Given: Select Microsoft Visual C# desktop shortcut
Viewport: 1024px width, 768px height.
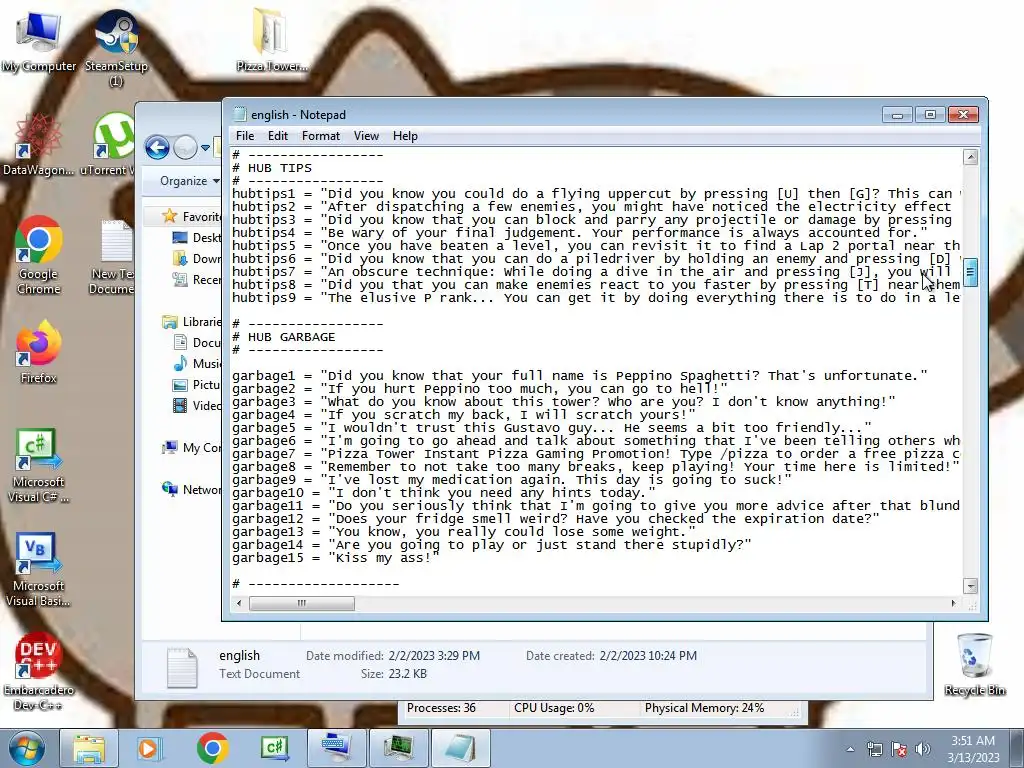Looking at the screenshot, I should (39, 466).
